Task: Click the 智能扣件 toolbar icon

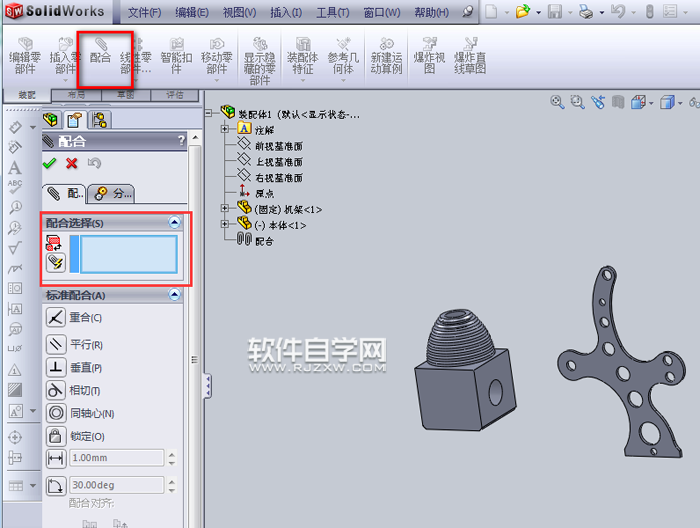Action: 176,56
